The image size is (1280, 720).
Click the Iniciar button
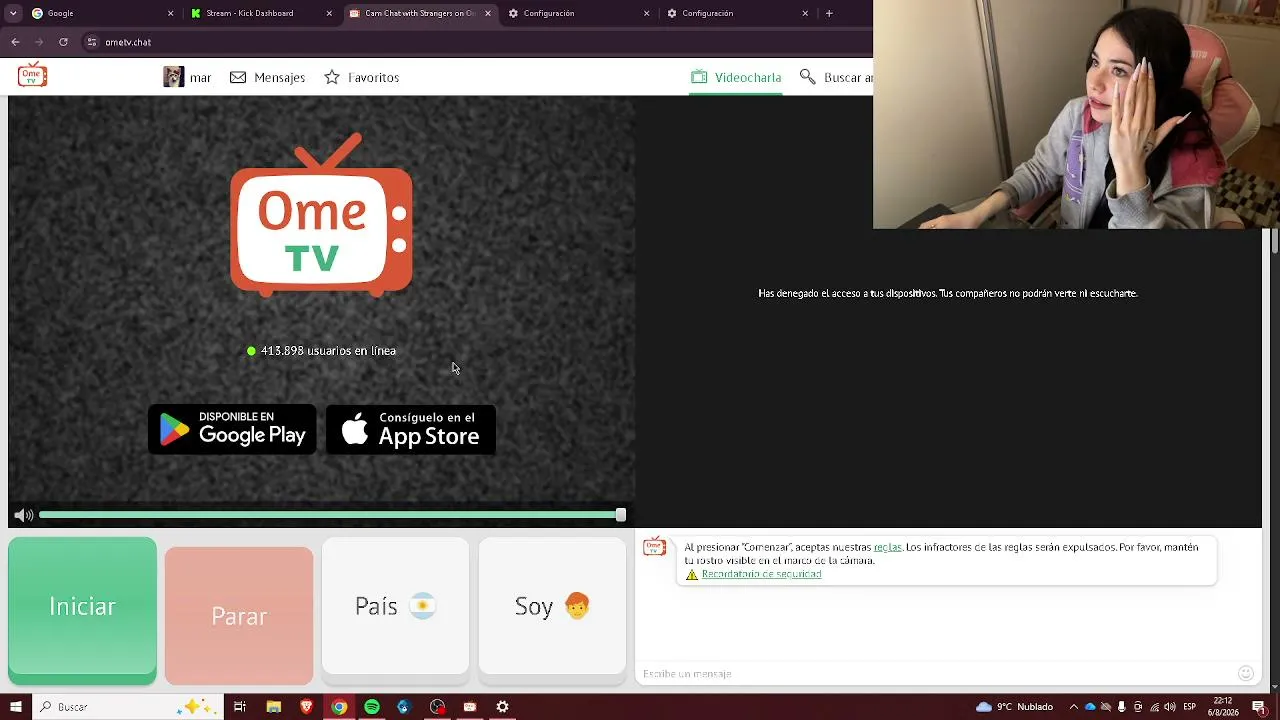tap(82, 610)
